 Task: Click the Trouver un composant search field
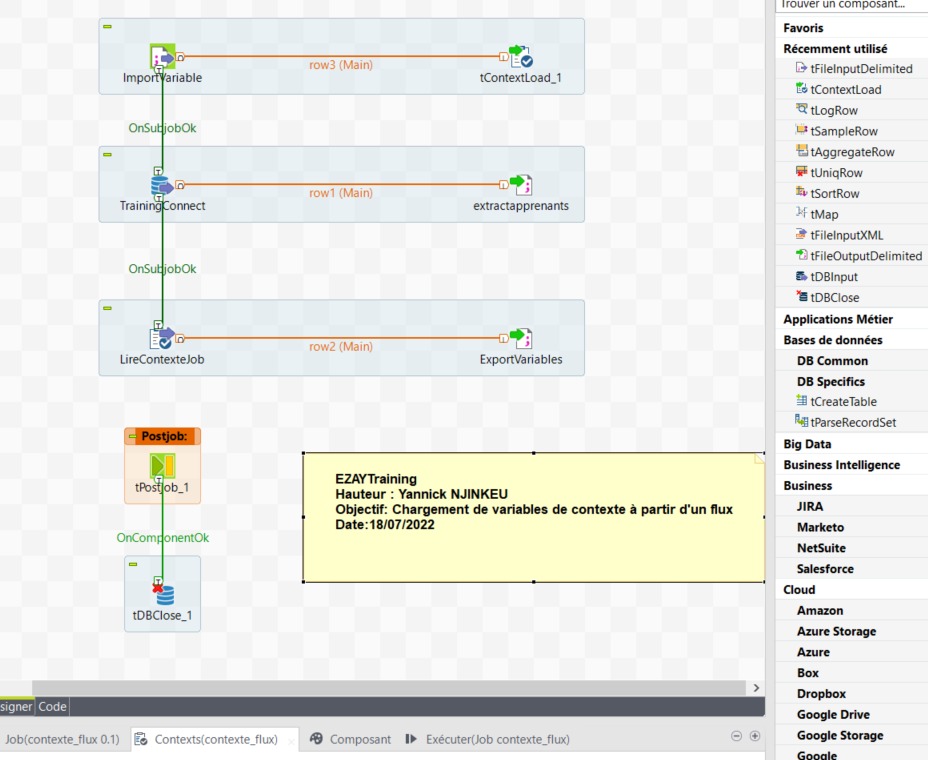click(x=850, y=5)
